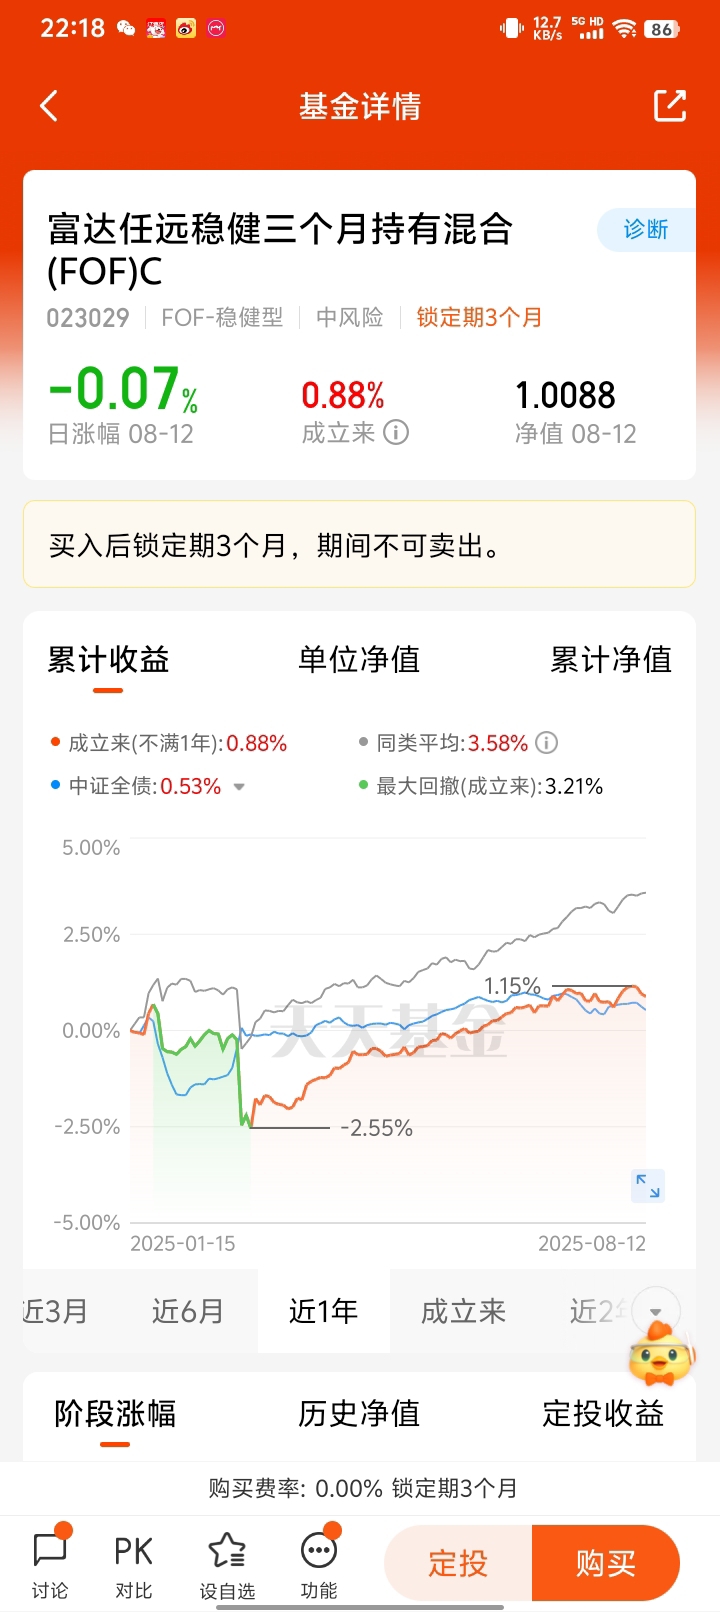This screenshot has height=1612, width=720.
Task: Select 近6月 time range
Action: [x=188, y=1311]
